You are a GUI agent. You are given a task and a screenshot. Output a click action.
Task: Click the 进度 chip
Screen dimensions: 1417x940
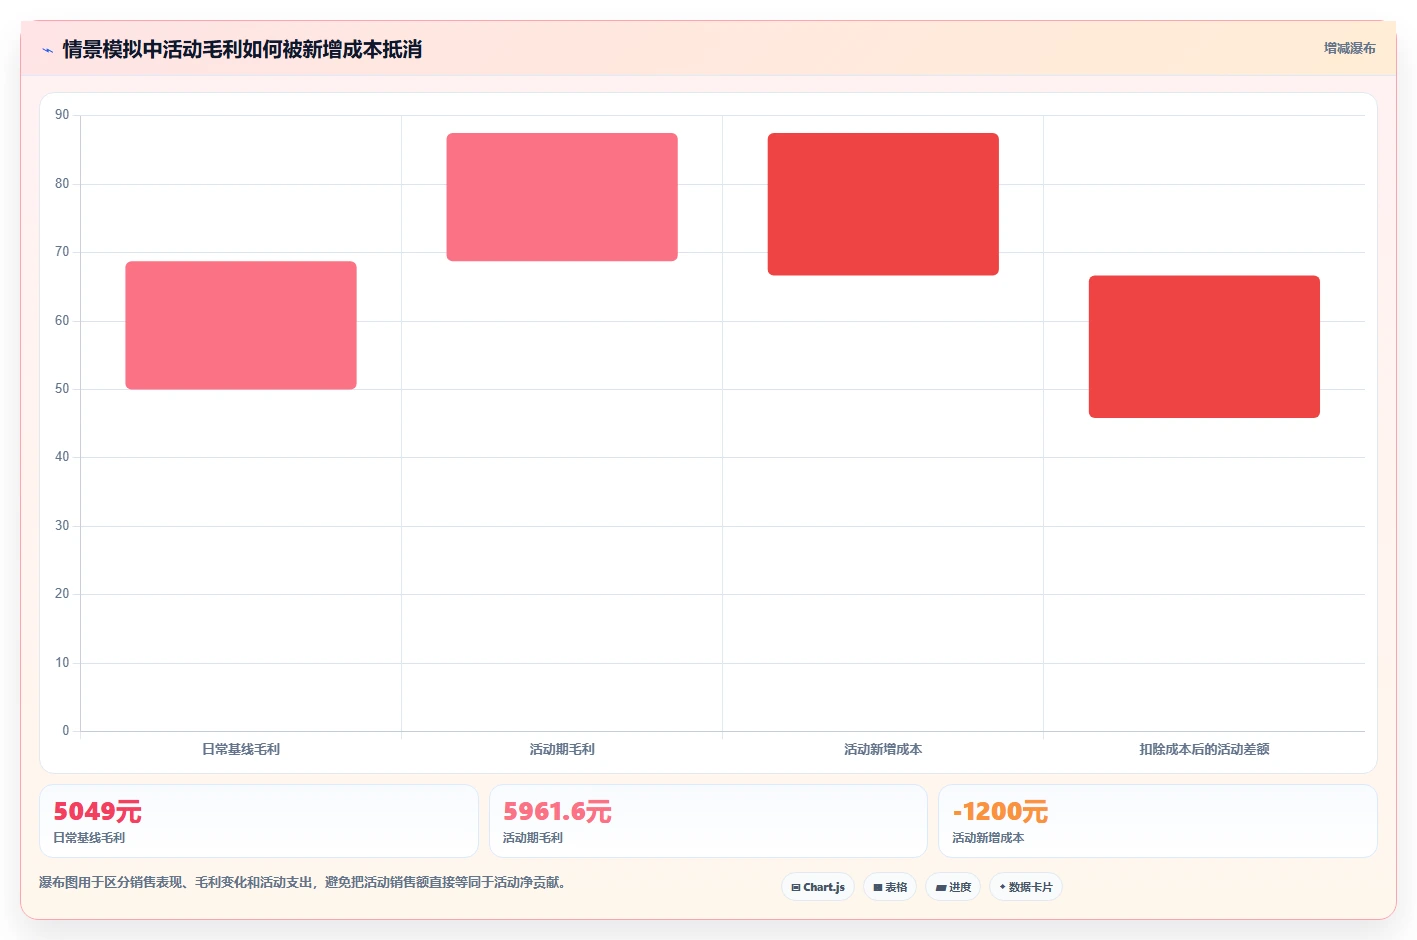click(x=953, y=887)
